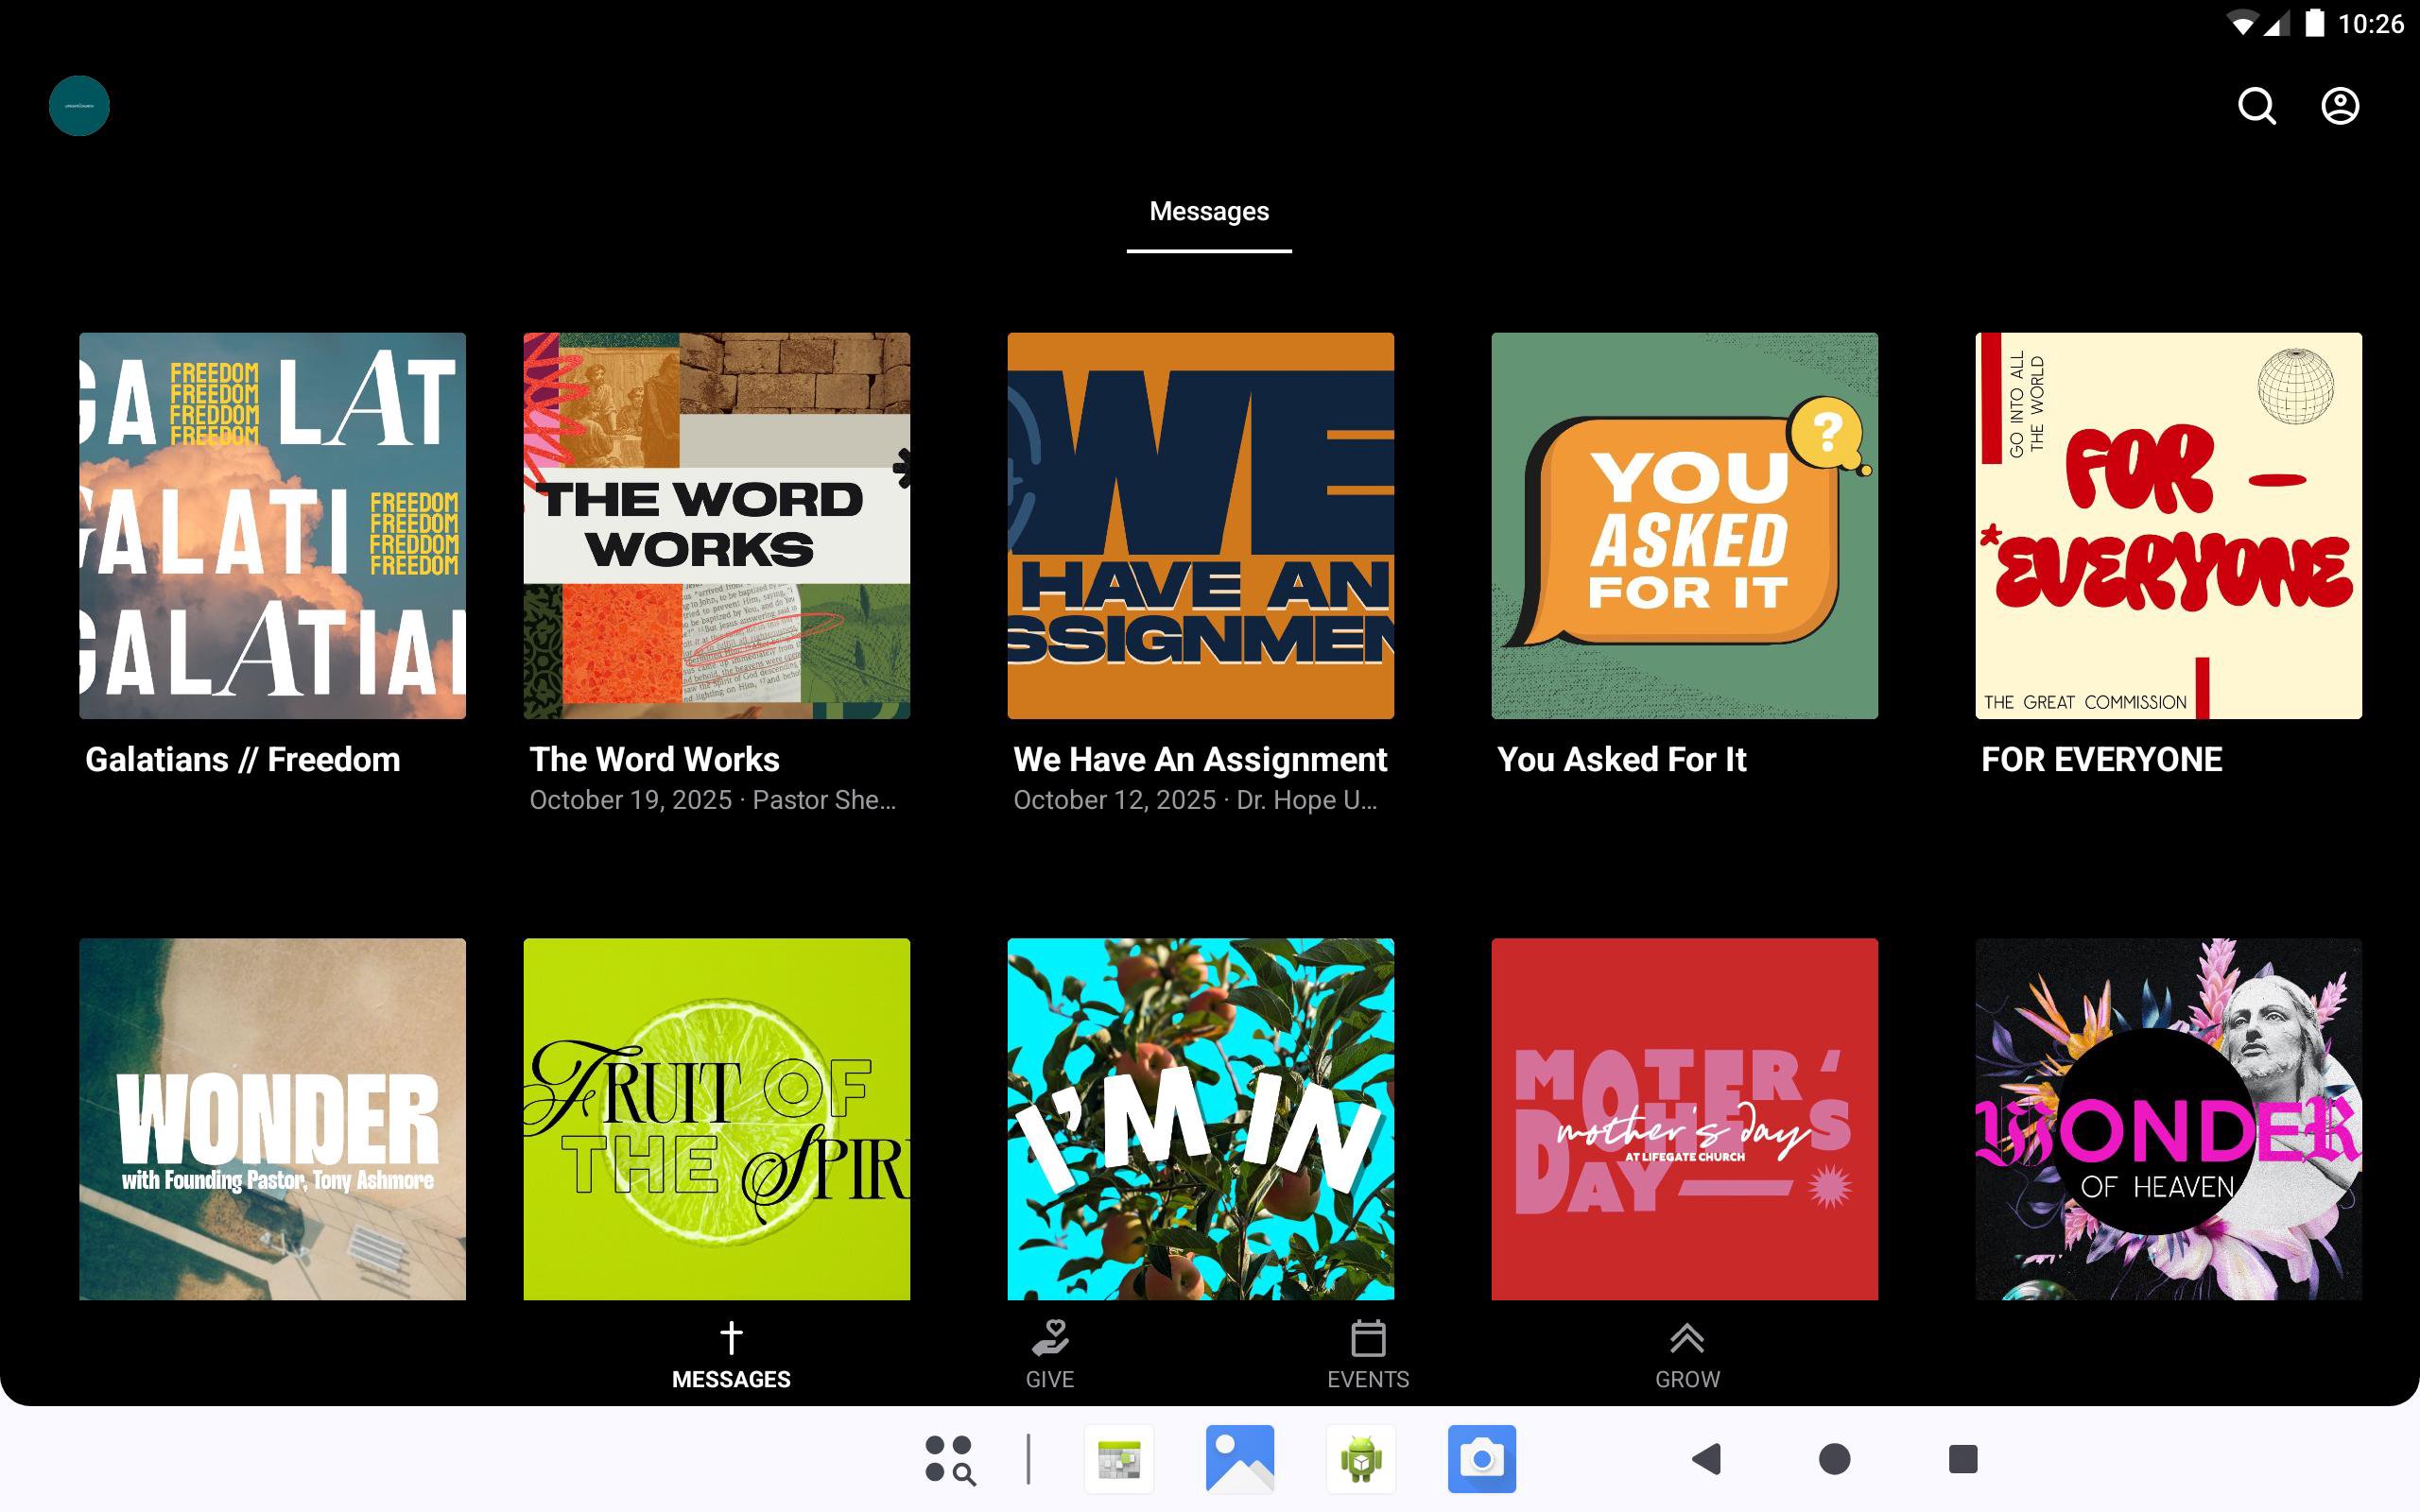The height and width of the screenshot is (1512, 2420).
Task: Open We Have An Assignment title
Action: tap(1199, 760)
